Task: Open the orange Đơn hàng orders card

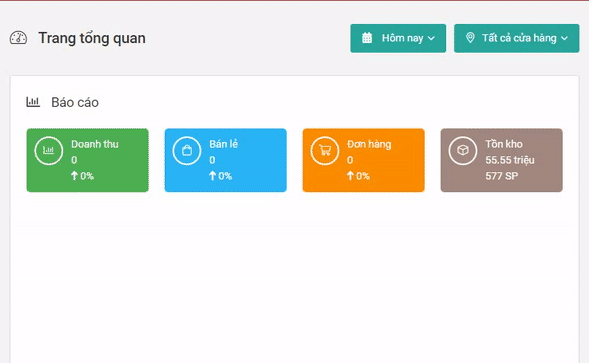Action: (x=364, y=160)
